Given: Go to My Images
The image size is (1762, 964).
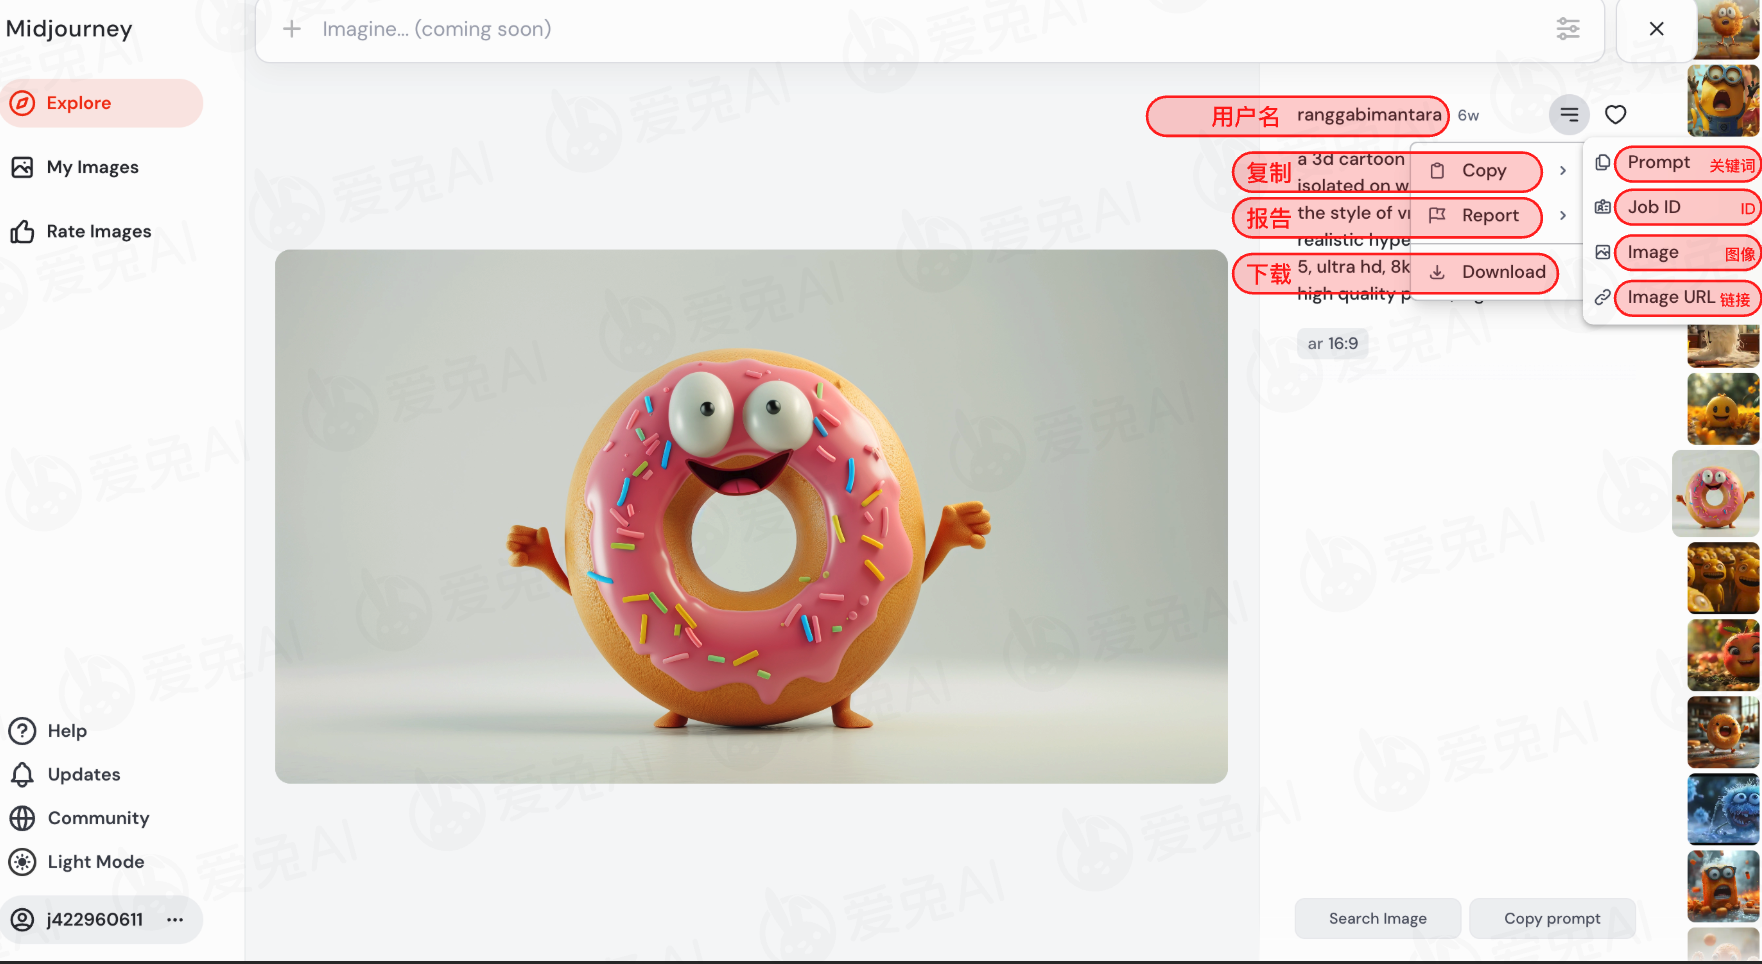Looking at the screenshot, I should pos(92,167).
